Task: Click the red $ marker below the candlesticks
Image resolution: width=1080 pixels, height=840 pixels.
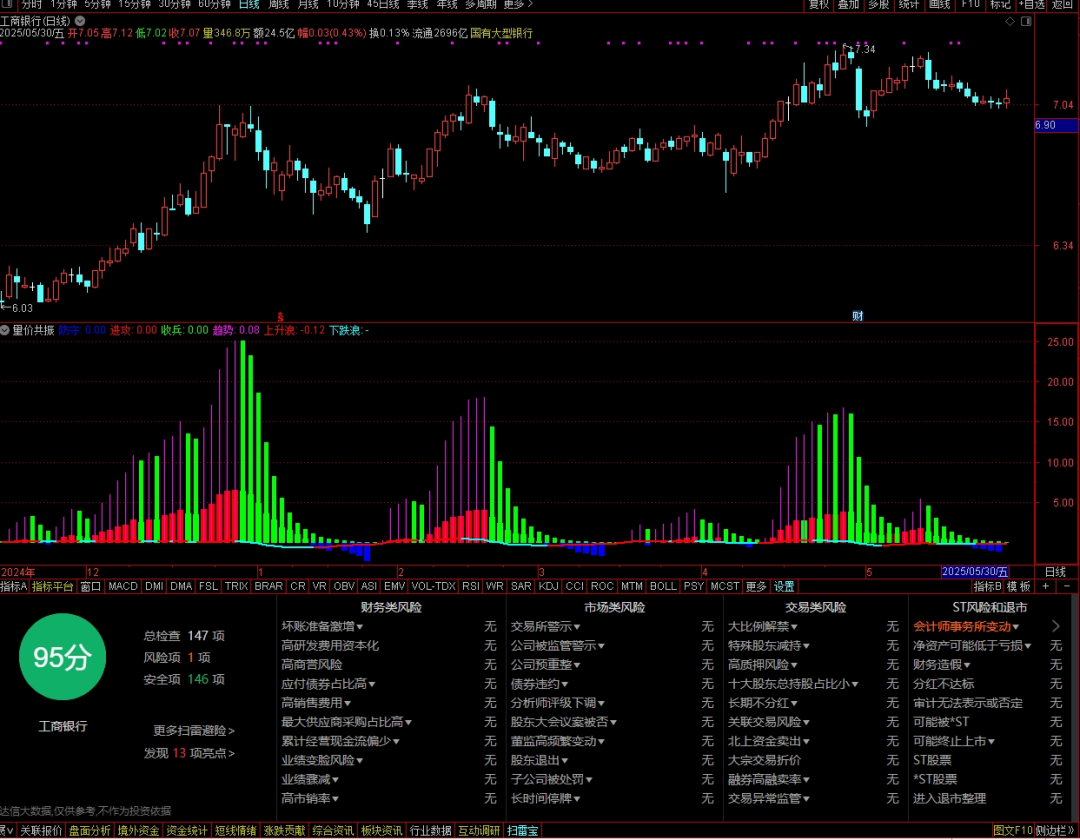Action: 280,317
